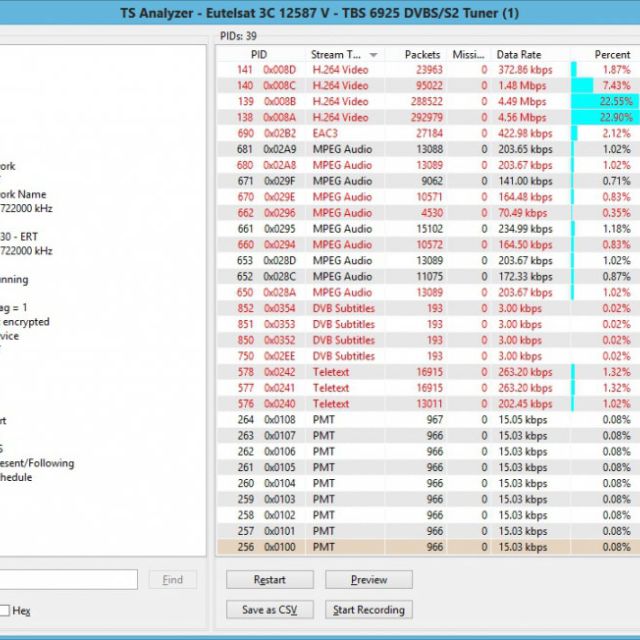Viewport: 640px width, 640px height.
Task: Click the search text field beside Find
Action: (x=68, y=580)
